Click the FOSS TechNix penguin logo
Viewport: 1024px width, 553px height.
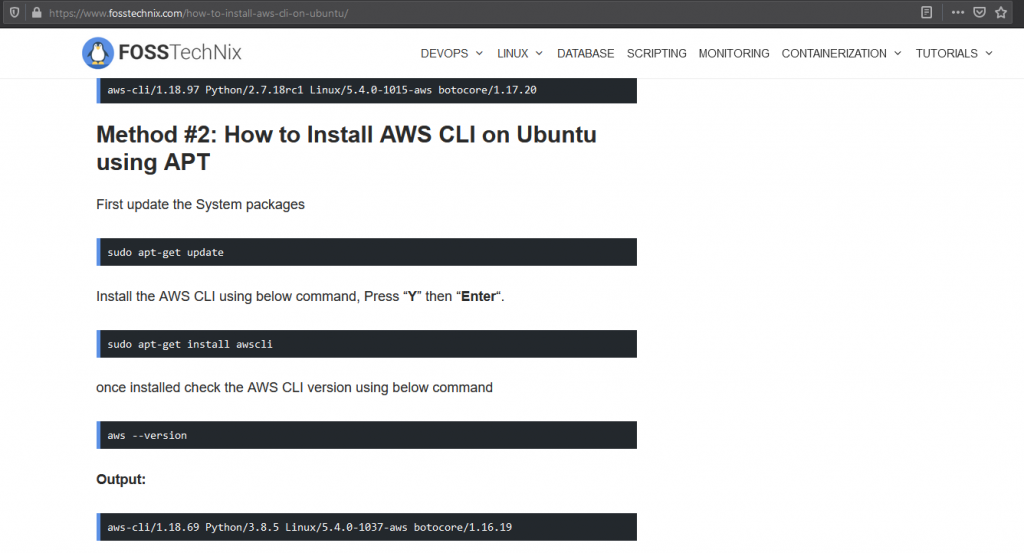98,53
